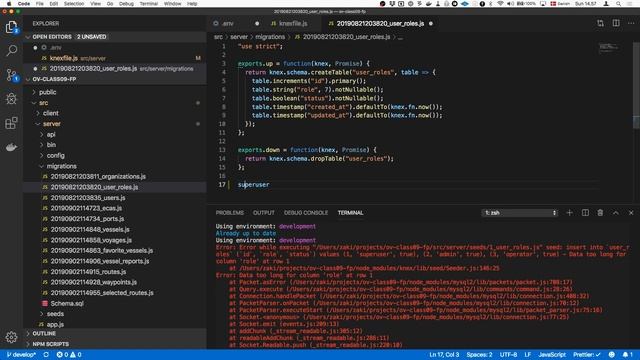Click the Ln 17, Col 3 indicator

click(x=444, y=355)
